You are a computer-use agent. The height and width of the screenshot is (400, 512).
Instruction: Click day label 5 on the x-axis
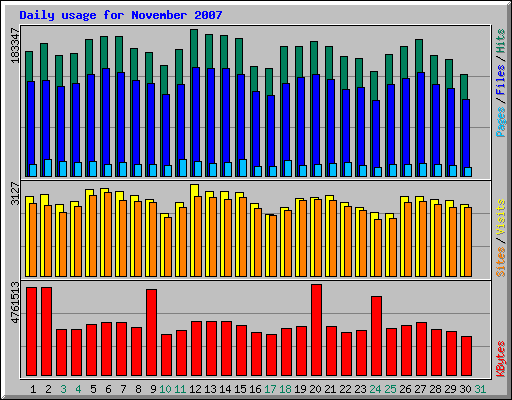93,389
